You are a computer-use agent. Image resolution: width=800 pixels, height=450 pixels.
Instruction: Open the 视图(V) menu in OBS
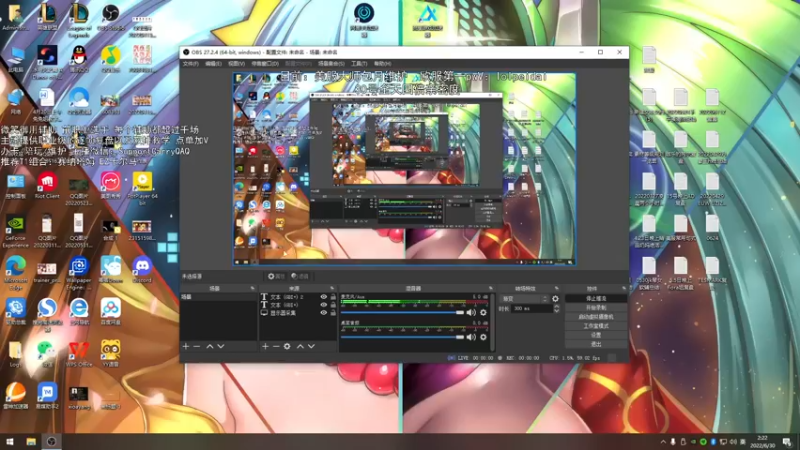(236, 64)
